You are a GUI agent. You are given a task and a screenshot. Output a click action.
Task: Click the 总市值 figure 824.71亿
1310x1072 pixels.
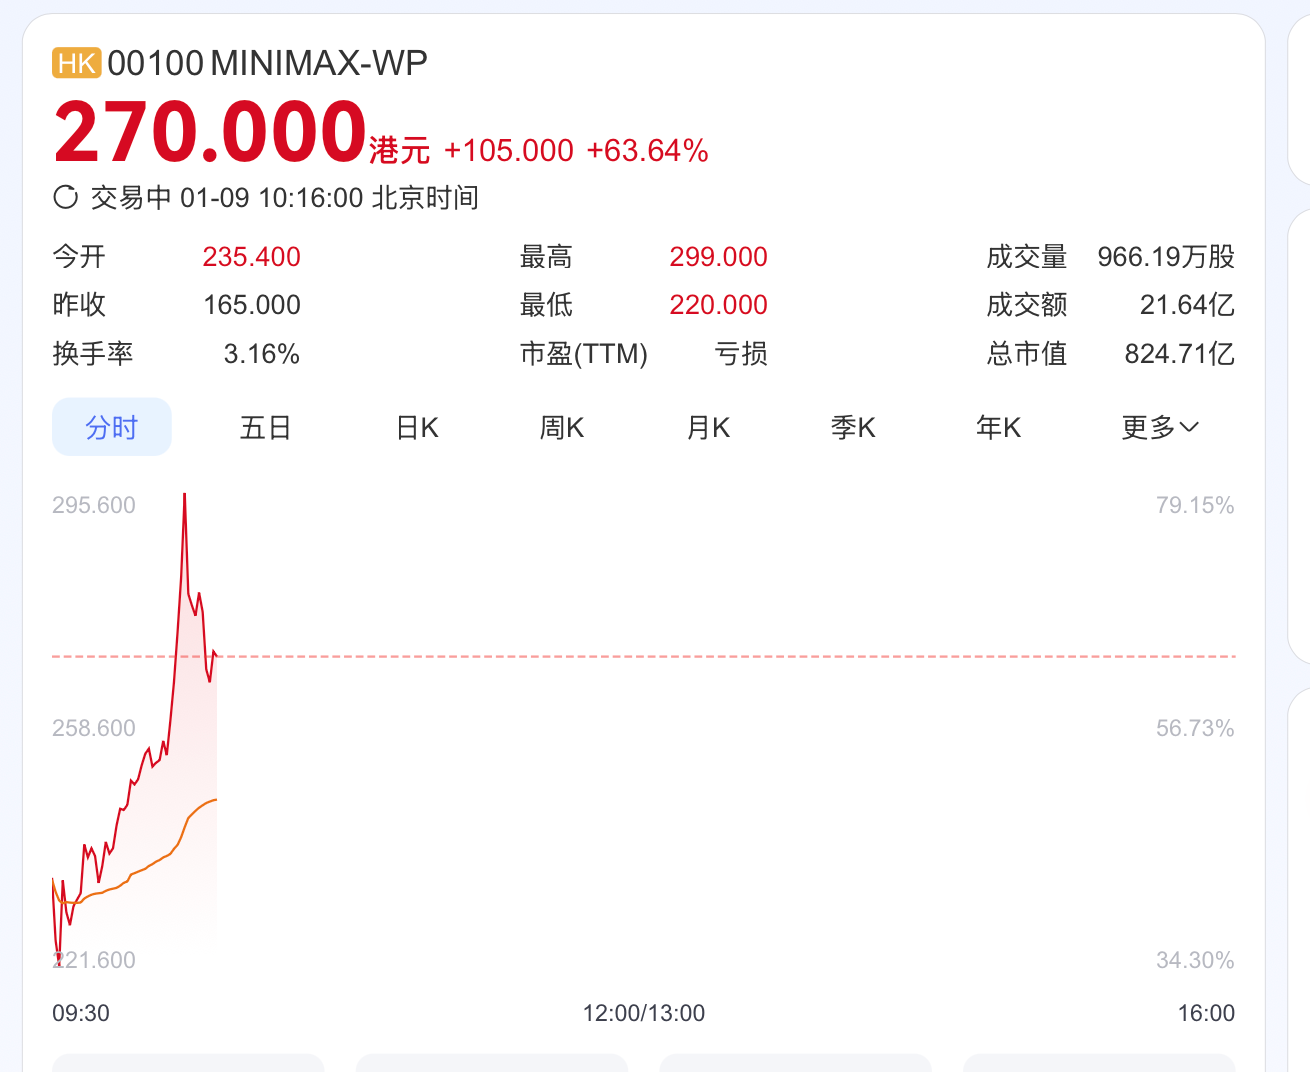(1179, 354)
